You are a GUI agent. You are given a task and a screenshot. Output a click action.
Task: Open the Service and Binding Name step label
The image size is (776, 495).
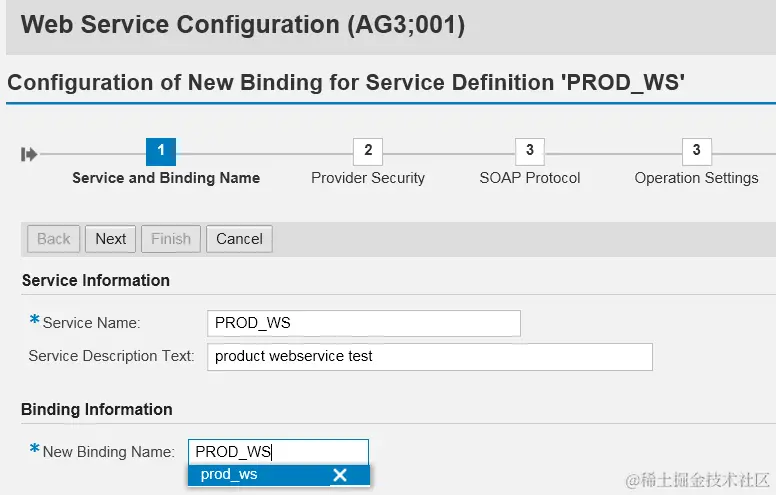(x=166, y=178)
